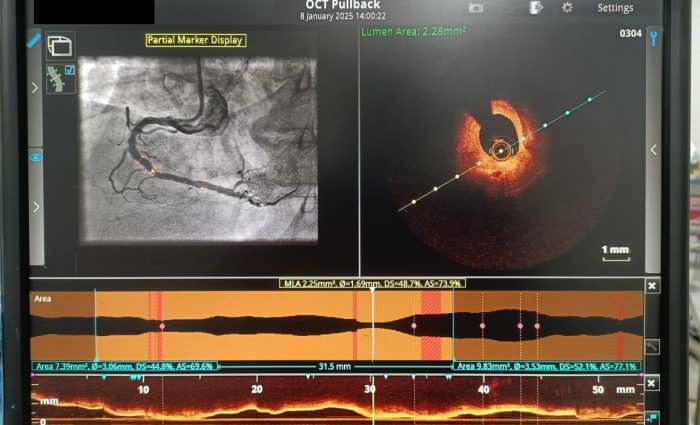This screenshot has width=700, height=425.
Task: Click the Partial Marker Display label
Action: (x=195, y=40)
